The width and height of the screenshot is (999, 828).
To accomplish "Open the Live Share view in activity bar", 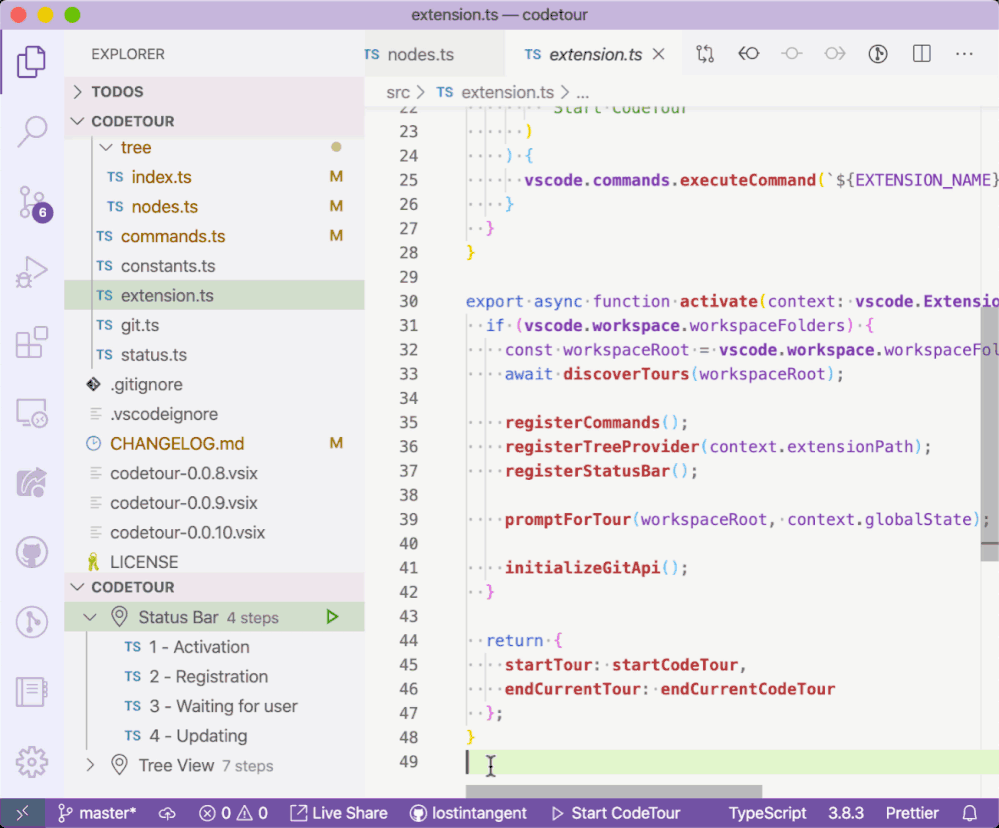I will (x=31, y=483).
